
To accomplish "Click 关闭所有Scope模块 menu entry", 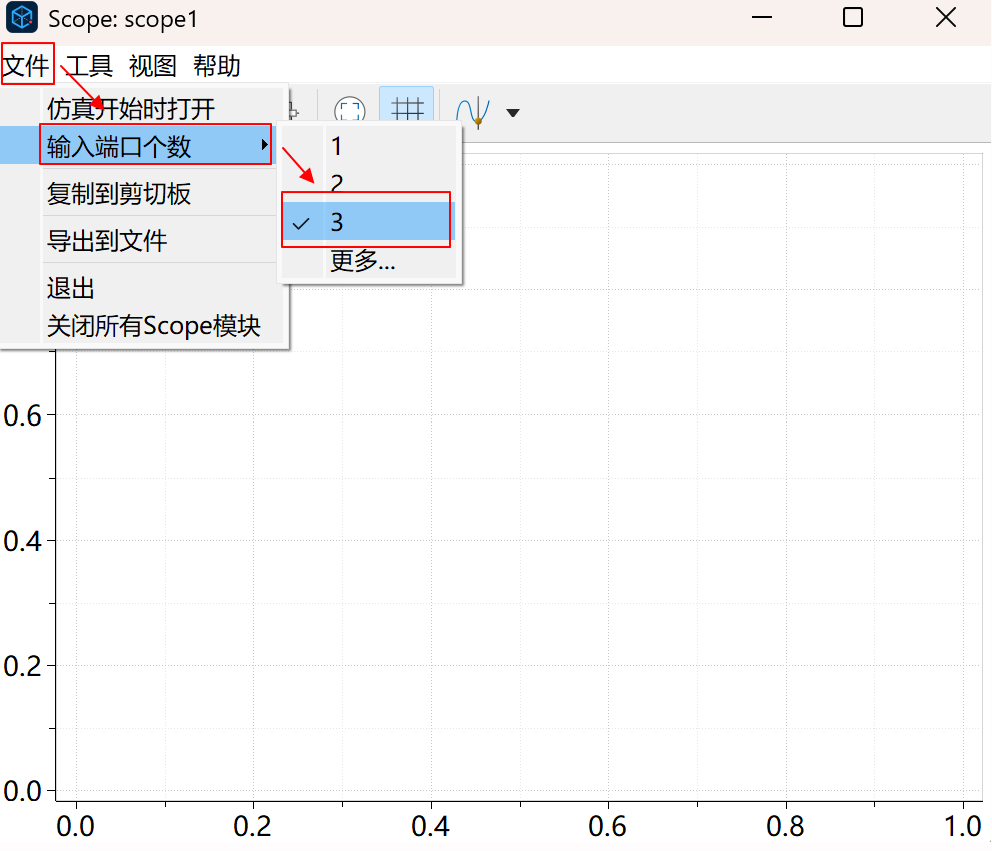I will 153,326.
